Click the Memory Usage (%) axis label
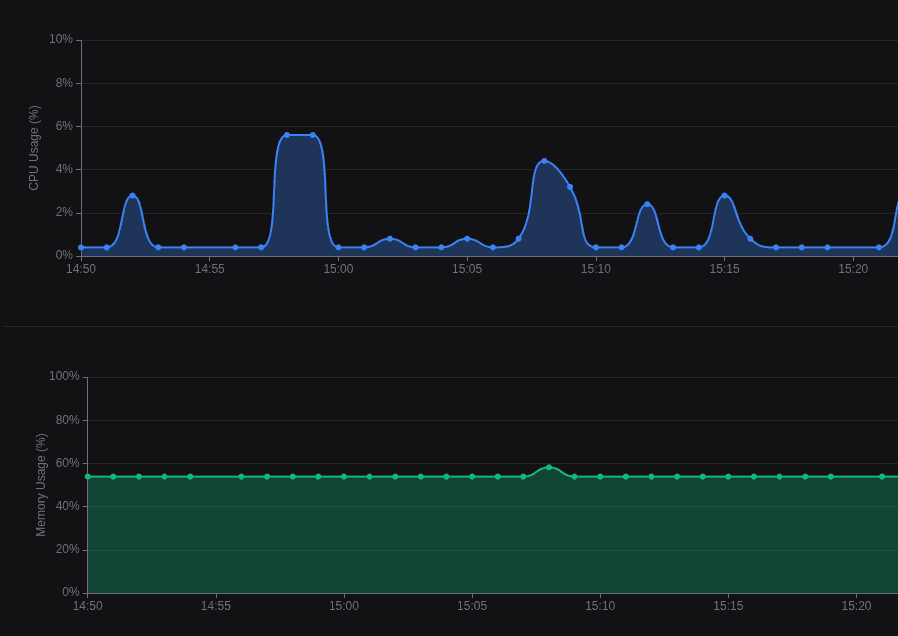The height and width of the screenshot is (636, 898). 41,483
